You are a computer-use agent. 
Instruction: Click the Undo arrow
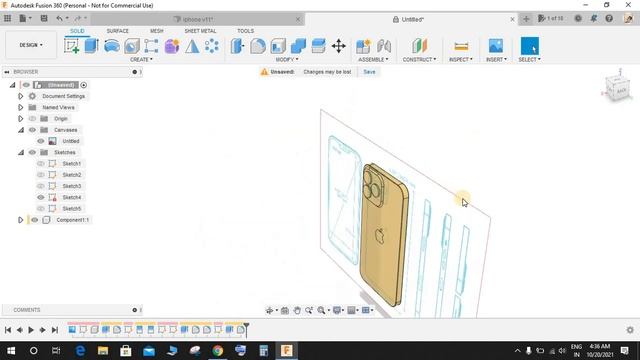(x=59, y=18)
